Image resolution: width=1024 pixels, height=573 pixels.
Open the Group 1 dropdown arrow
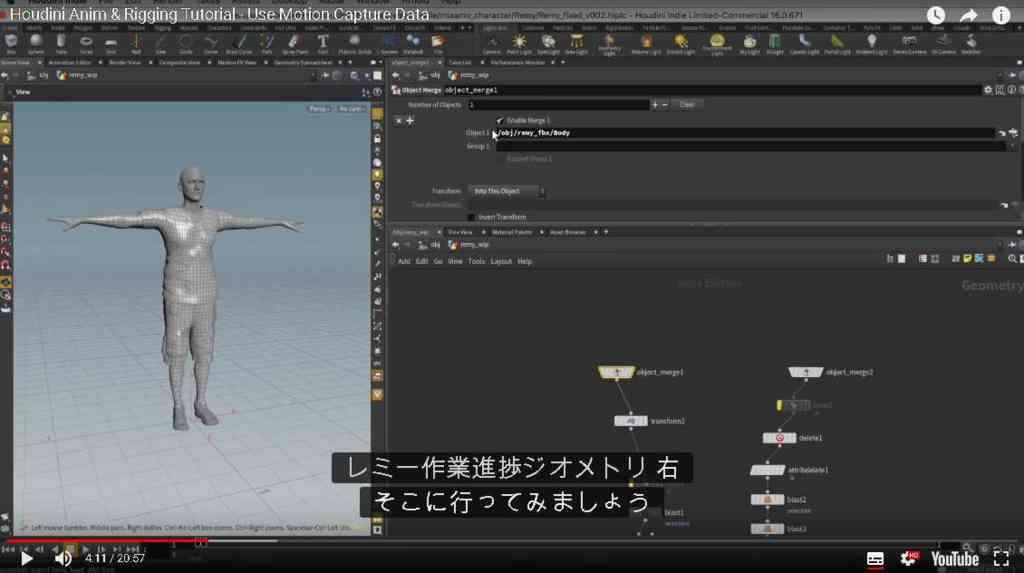[x=1012, y=146]
